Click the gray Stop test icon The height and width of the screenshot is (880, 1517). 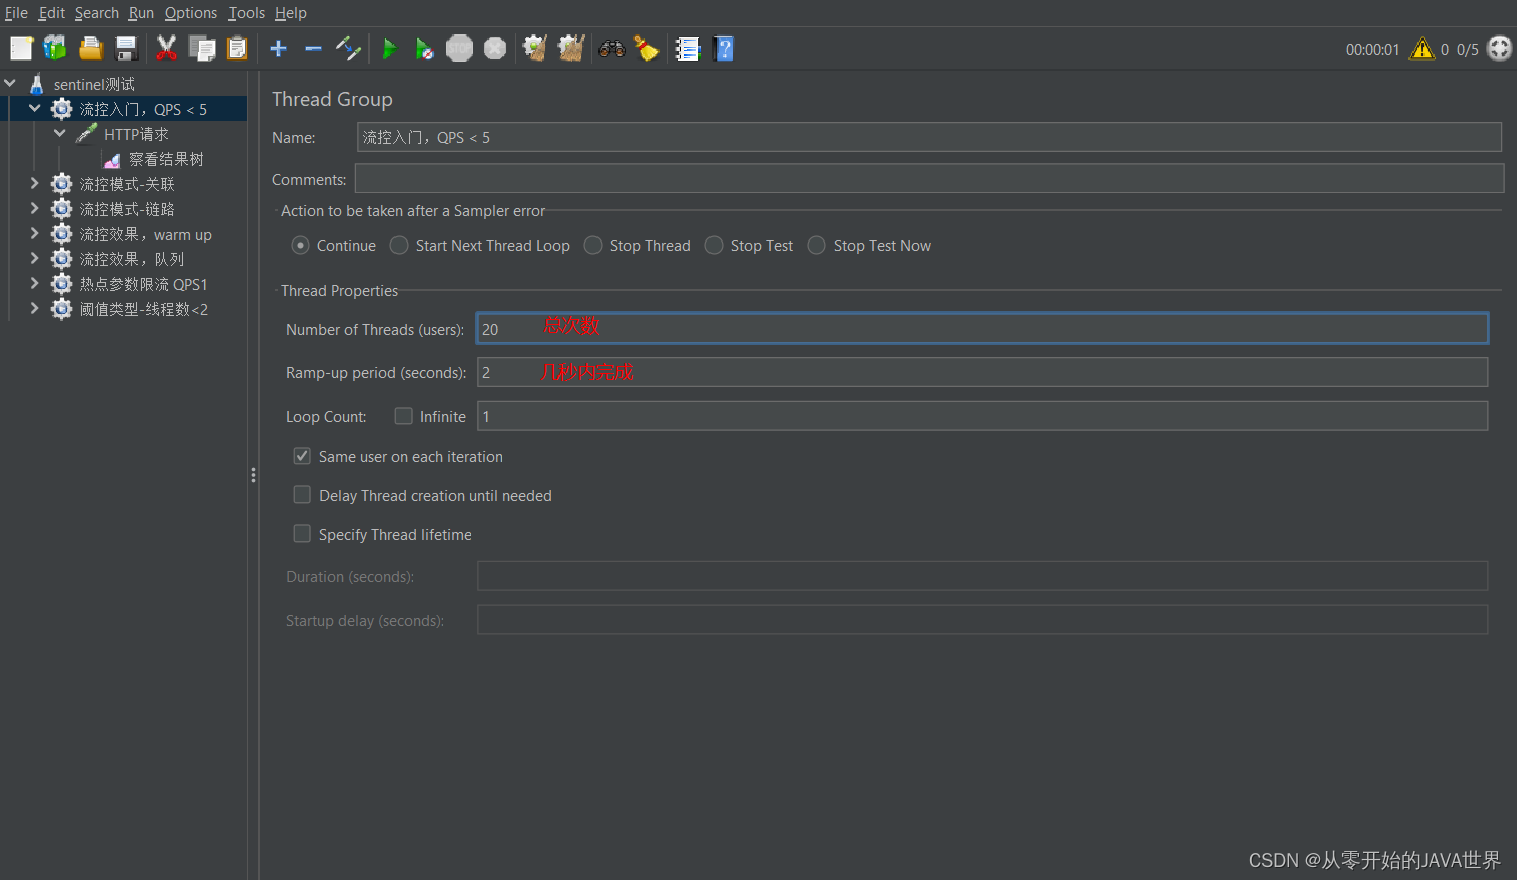click(459, 48)
